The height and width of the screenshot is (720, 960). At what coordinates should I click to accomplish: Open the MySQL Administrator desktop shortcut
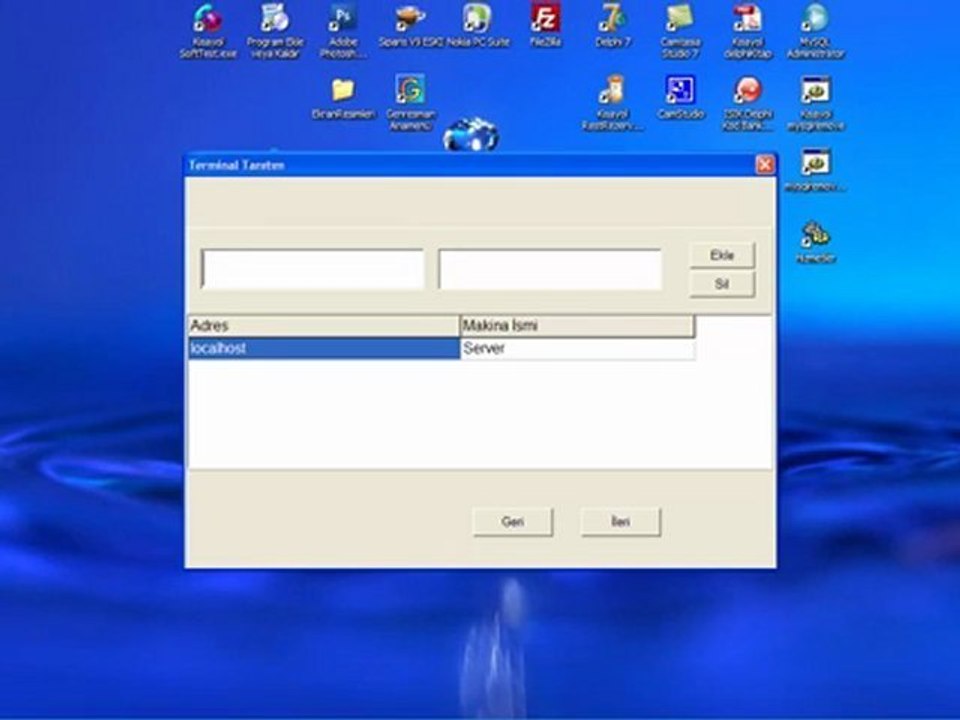coord(815,31)
